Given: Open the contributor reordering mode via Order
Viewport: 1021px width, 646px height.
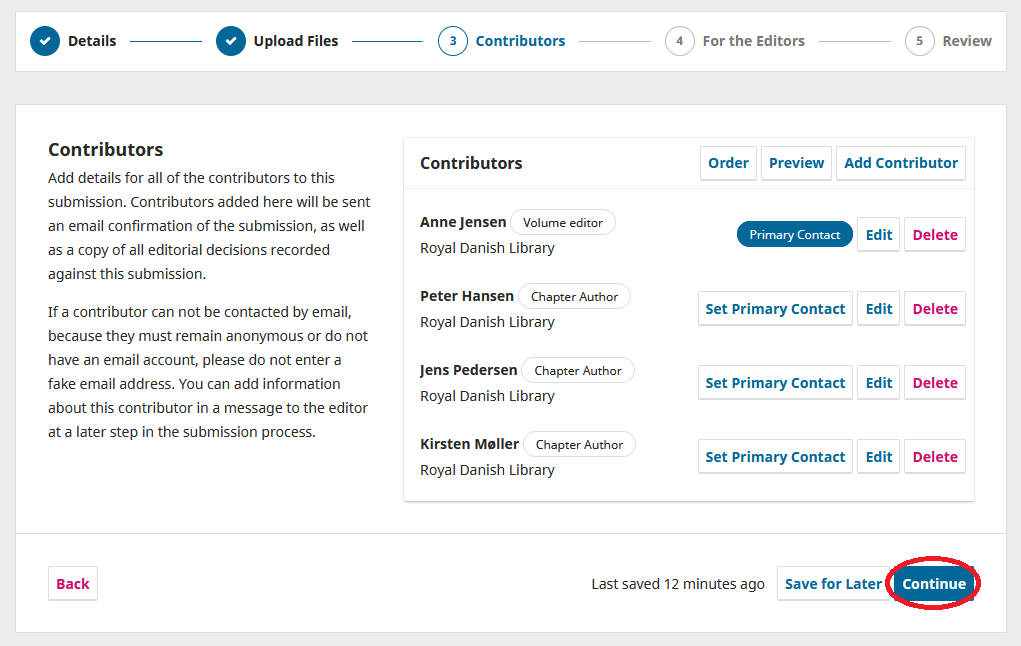Looking at the screenshot, I should (x=728, y=163).
